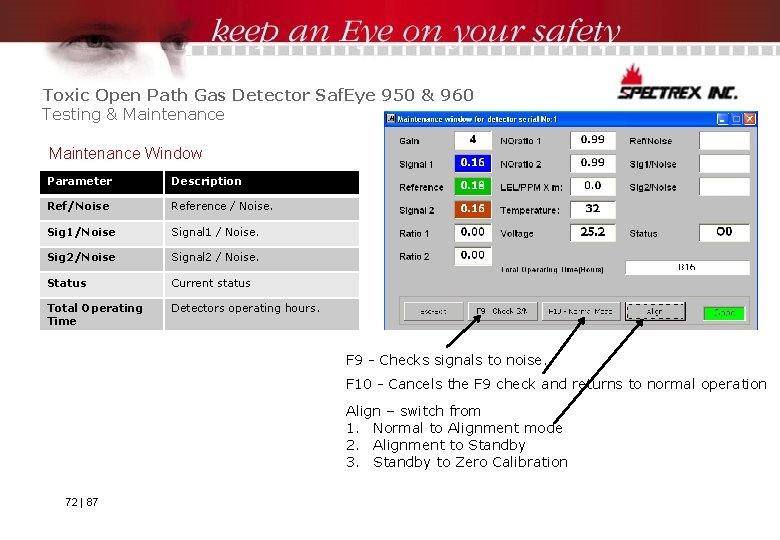
Task: Select the Ratio 2 value field
Action: pyautogui.click(x=473, y=256)
